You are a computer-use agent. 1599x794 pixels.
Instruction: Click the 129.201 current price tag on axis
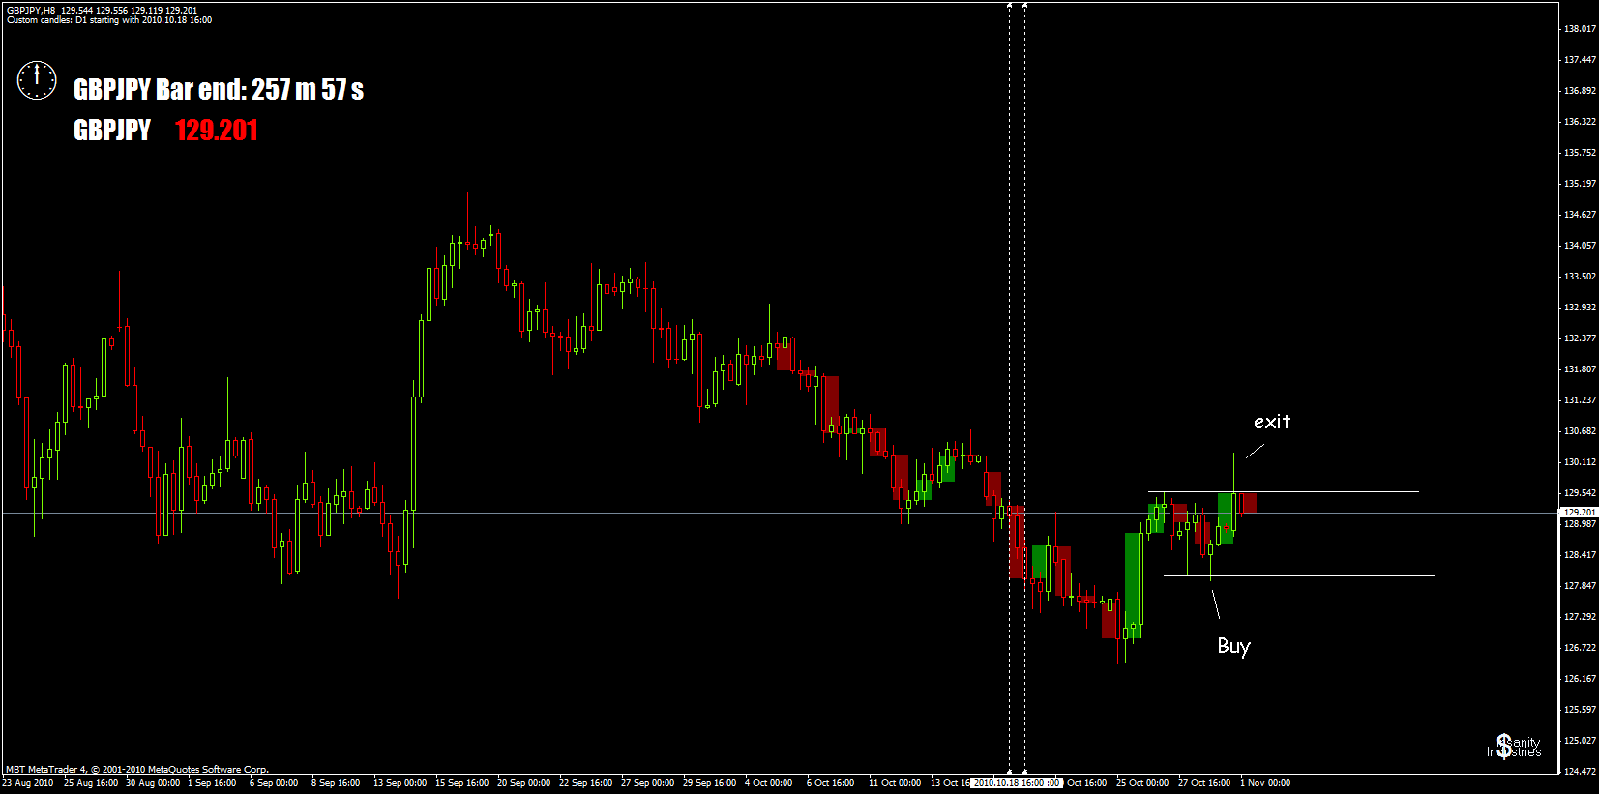[x=1579, y=512]
